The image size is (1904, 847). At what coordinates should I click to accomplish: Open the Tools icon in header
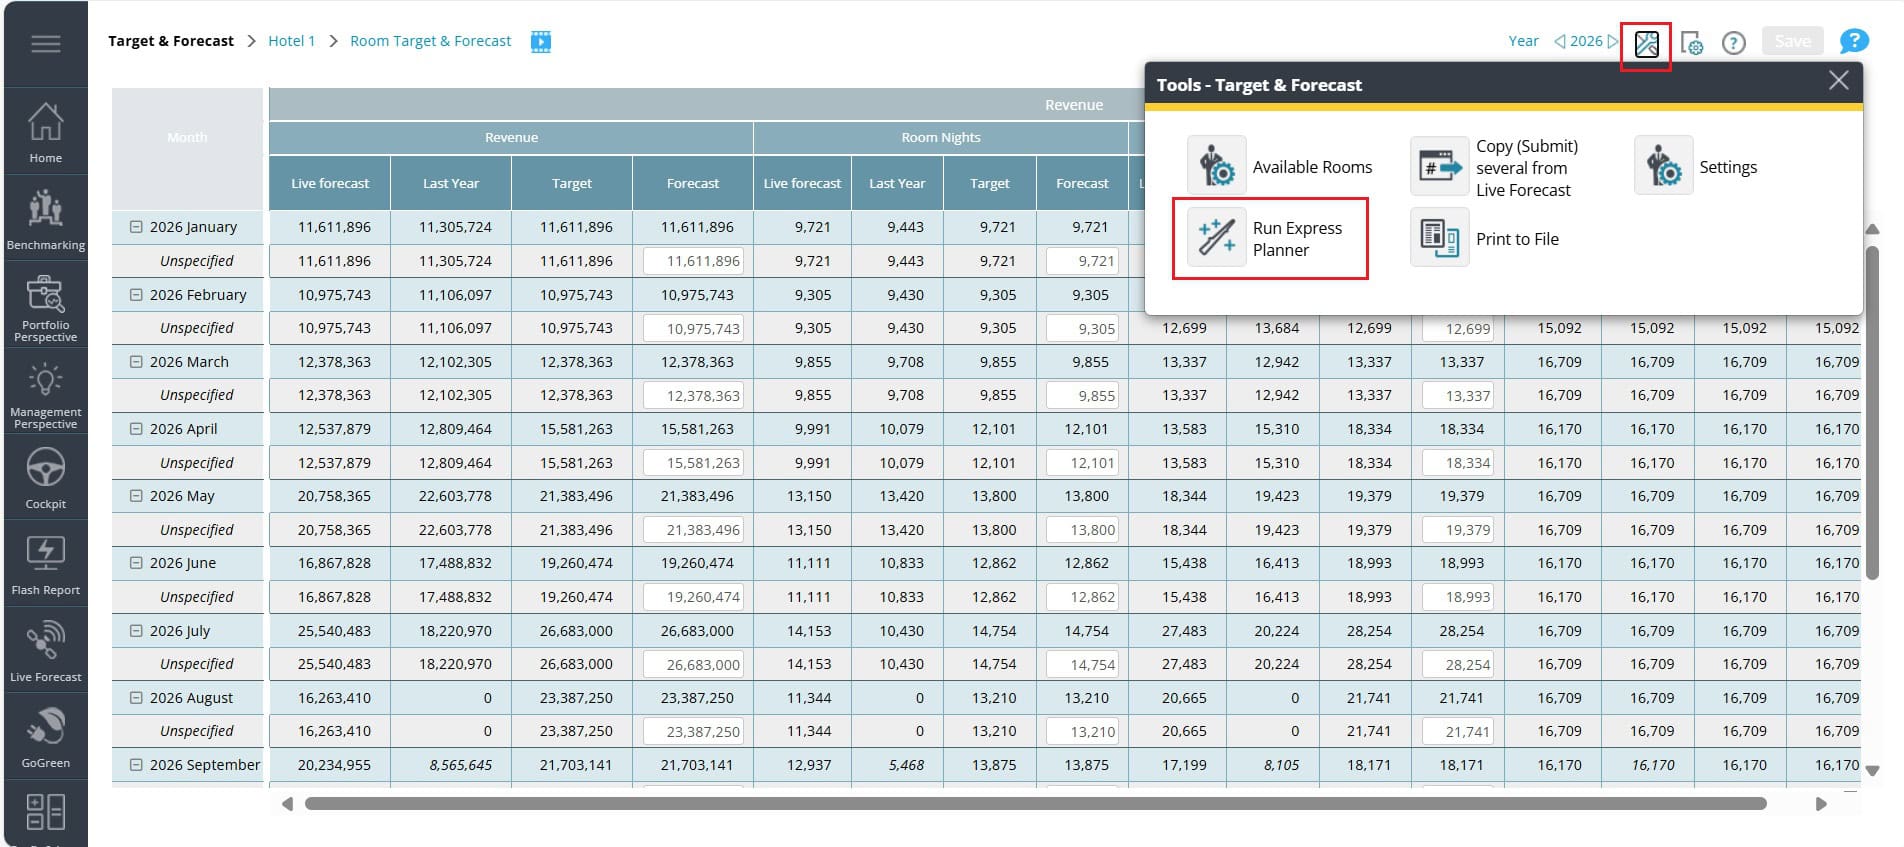tap(1646, 44)
